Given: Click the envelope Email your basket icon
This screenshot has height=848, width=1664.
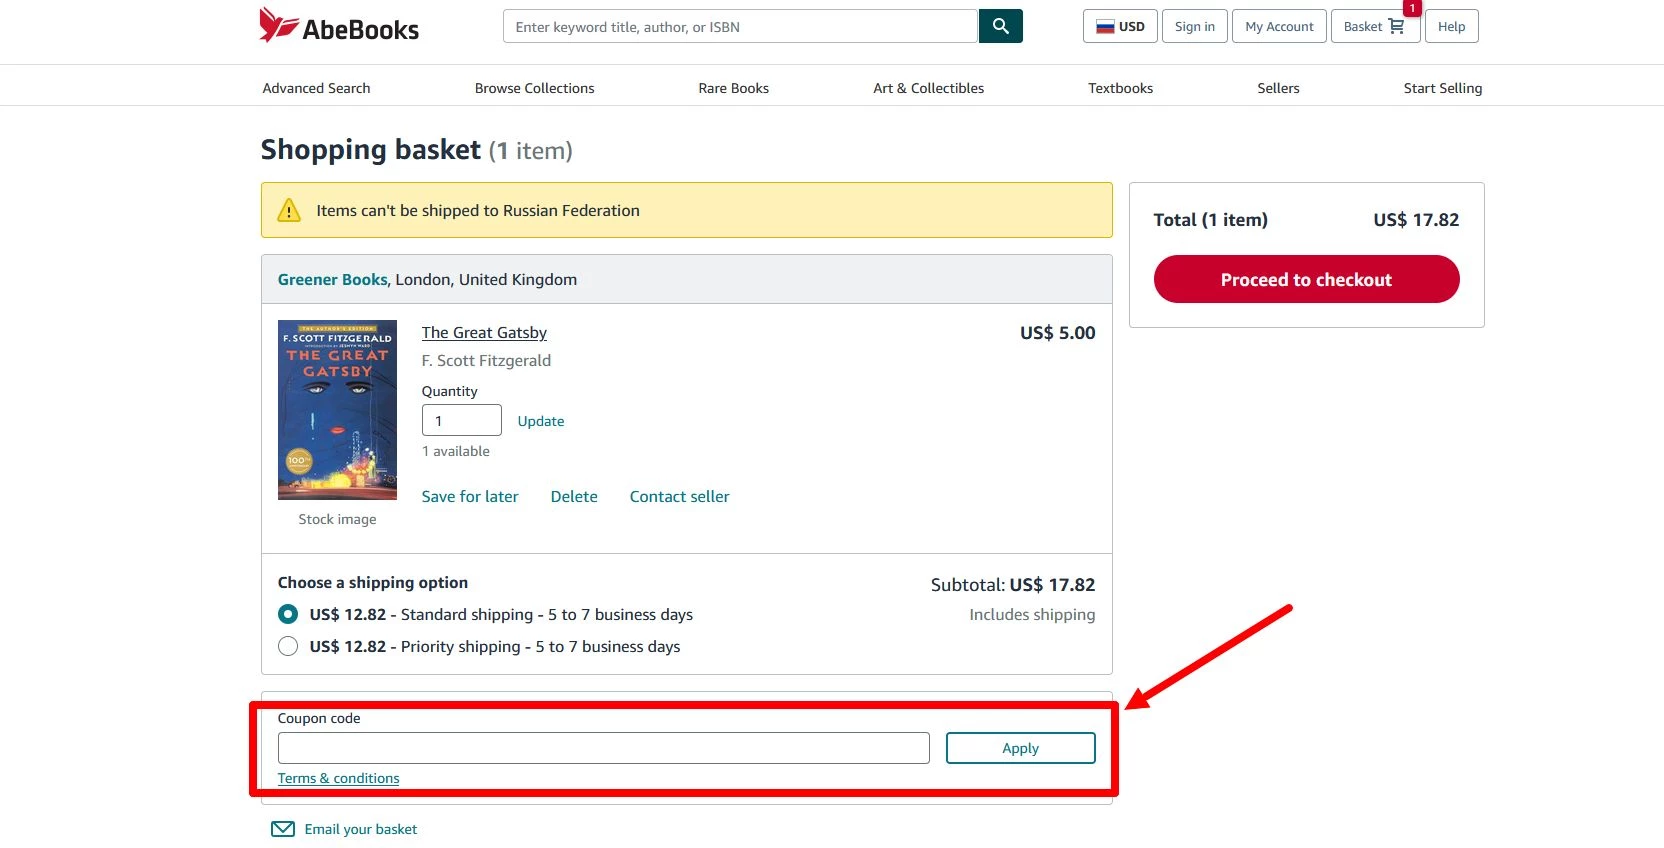Looking at the screenshot, I should coord(283,829).
